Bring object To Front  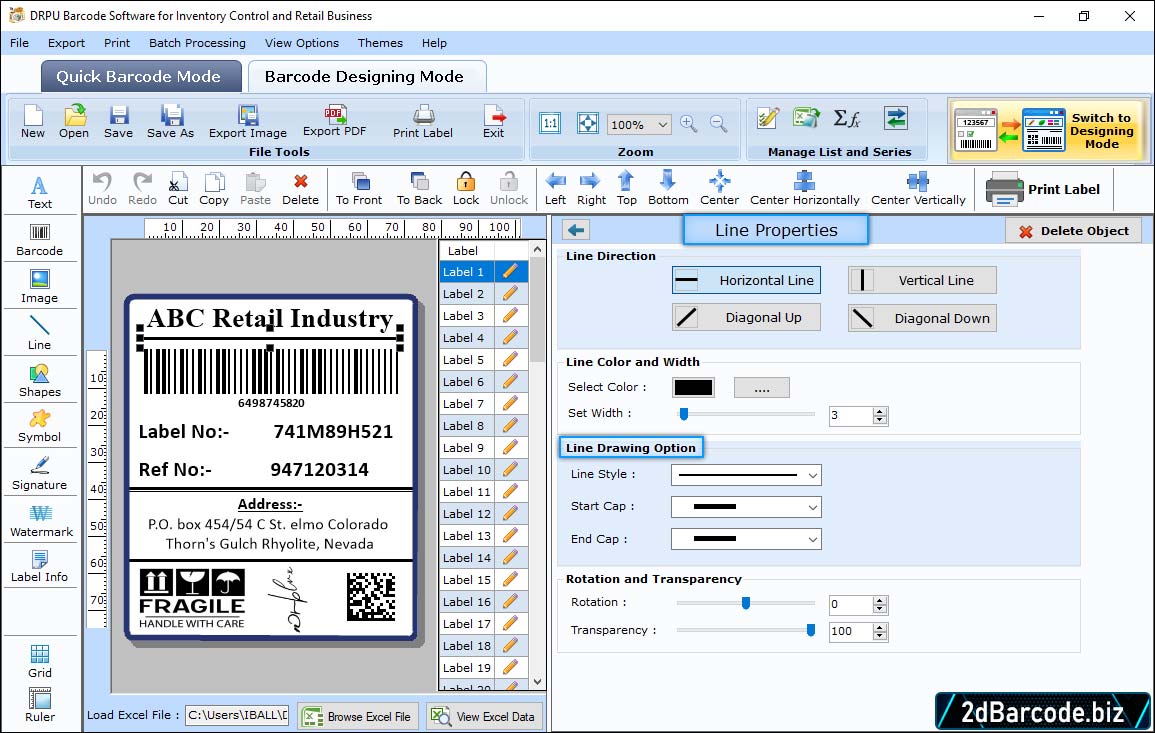click(x=359, y=189)
